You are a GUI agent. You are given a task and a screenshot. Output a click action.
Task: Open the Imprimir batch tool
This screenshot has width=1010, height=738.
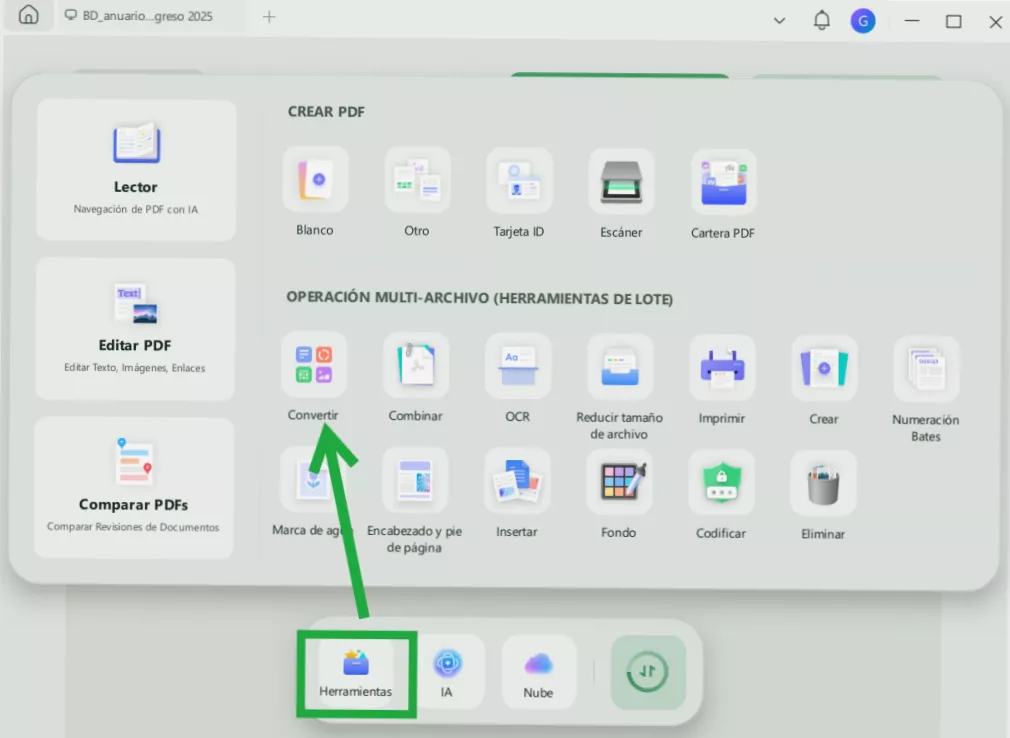point(722,368)
